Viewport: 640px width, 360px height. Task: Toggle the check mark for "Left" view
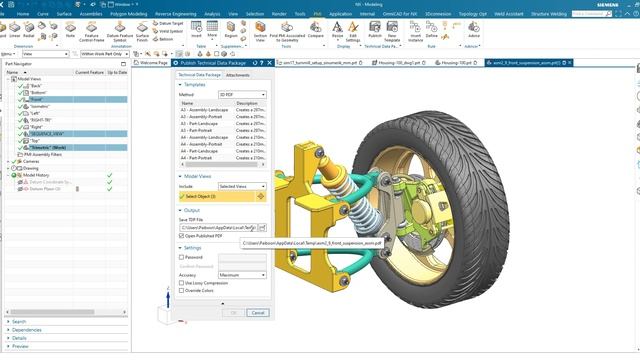point(20,113)
